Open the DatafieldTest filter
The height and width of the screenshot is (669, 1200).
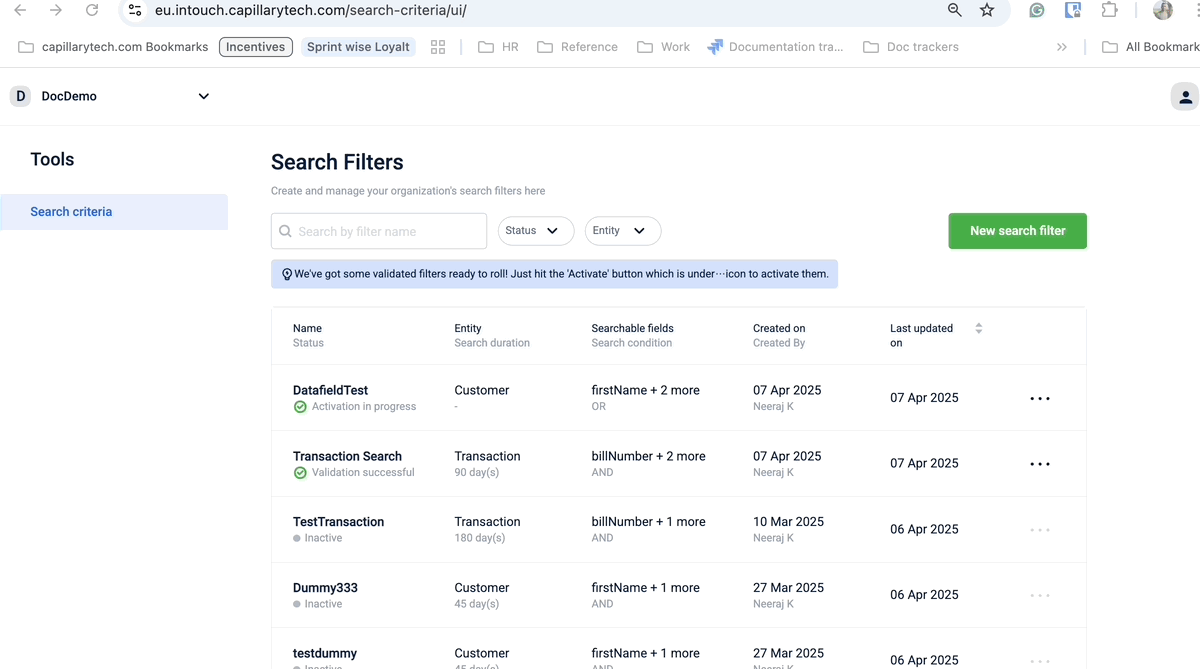point(331,390)
